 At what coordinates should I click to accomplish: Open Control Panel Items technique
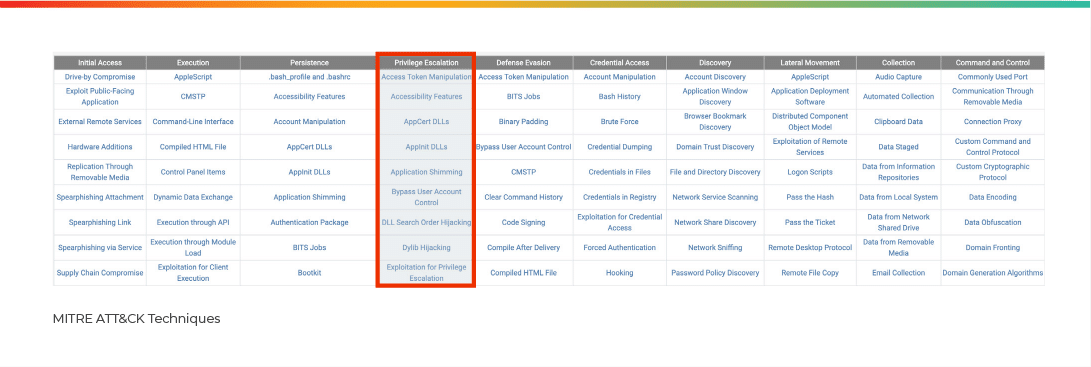[x=193, y=172]
